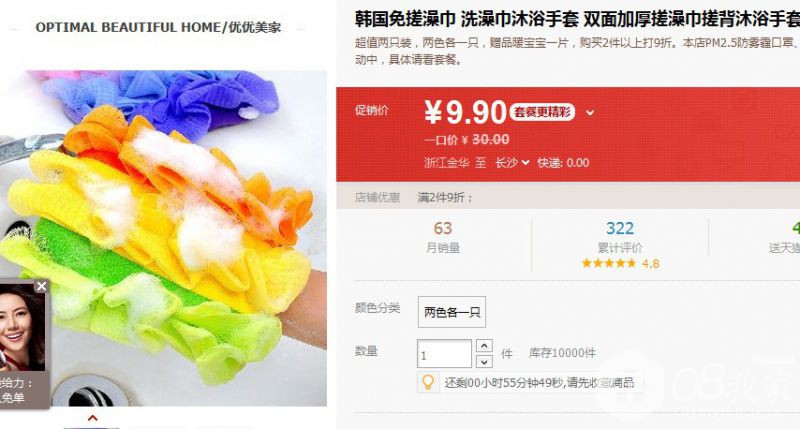
Task: Expand the 套餐更精彩 price dropdown arrow
Action: click(590, 113)
